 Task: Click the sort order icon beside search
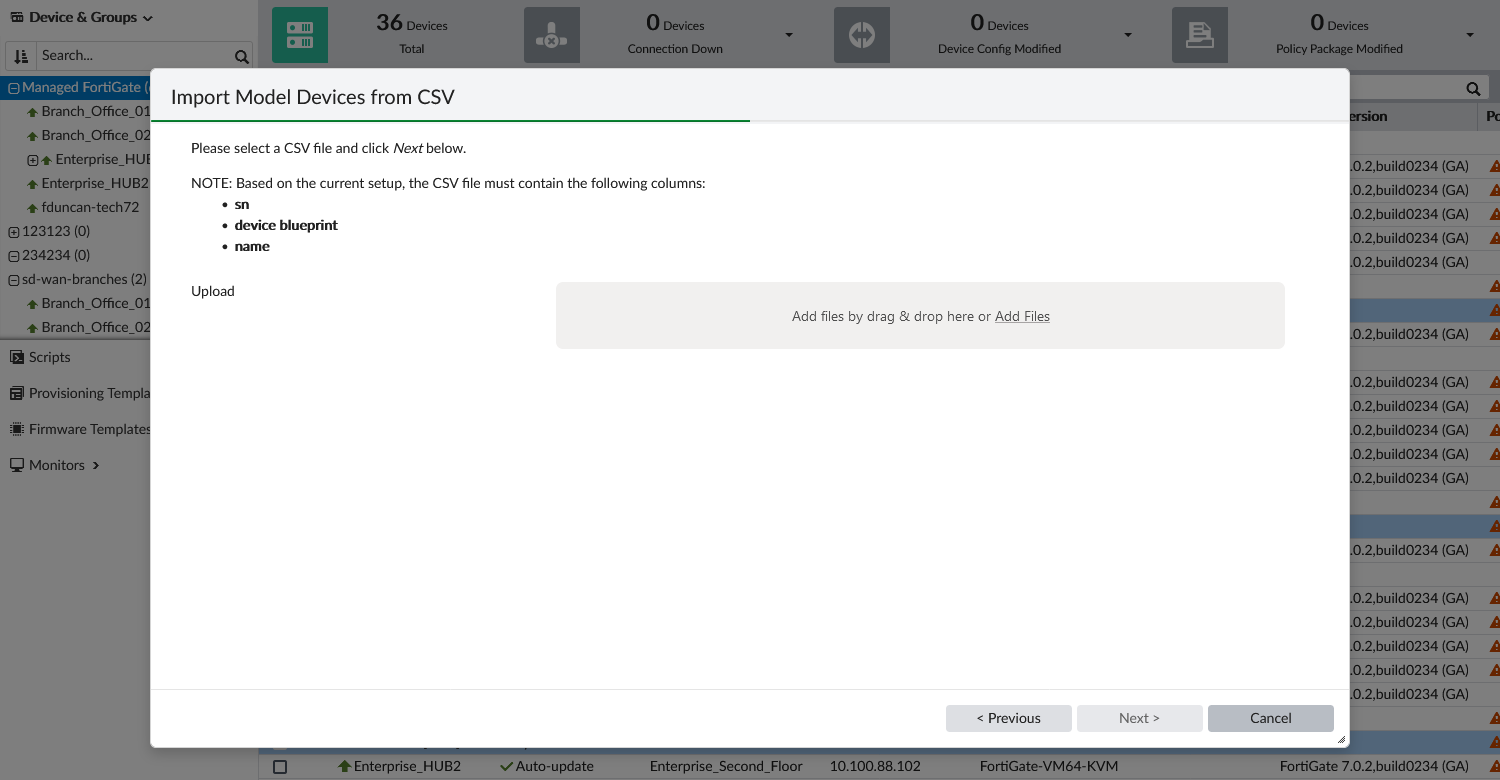click(21, 56)
